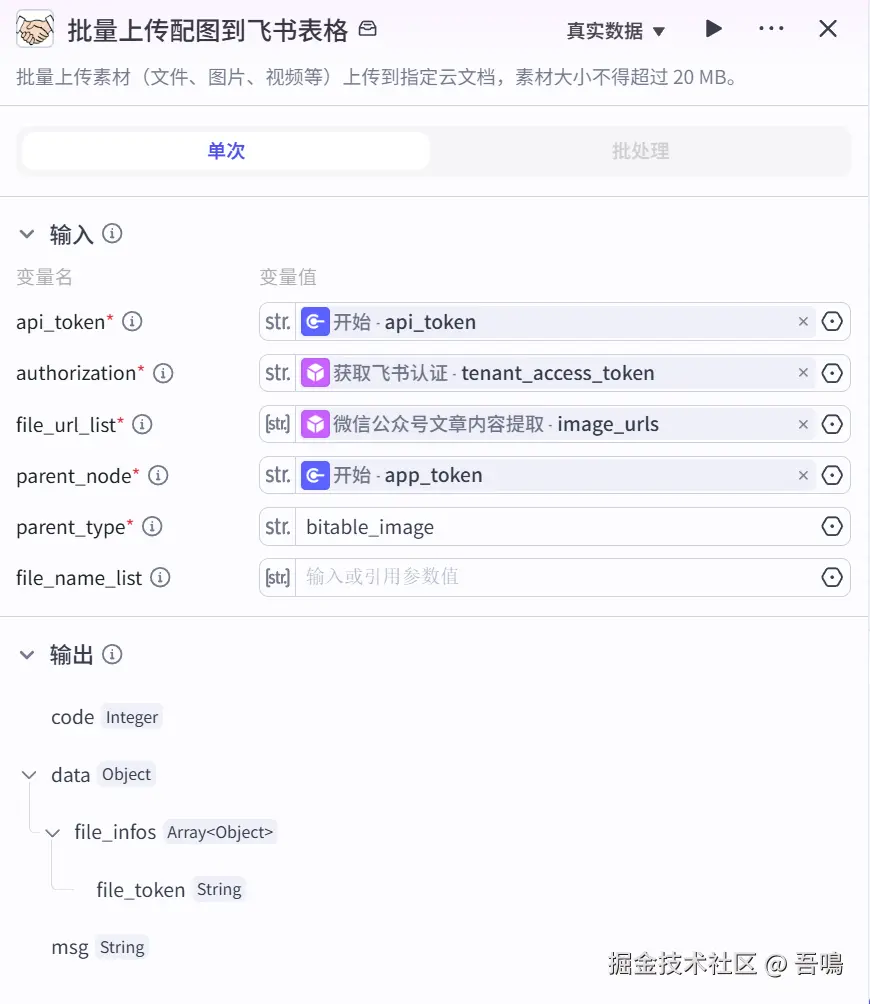Open variable picker for authorization row
870x1004 pixels.
(832, 373)
